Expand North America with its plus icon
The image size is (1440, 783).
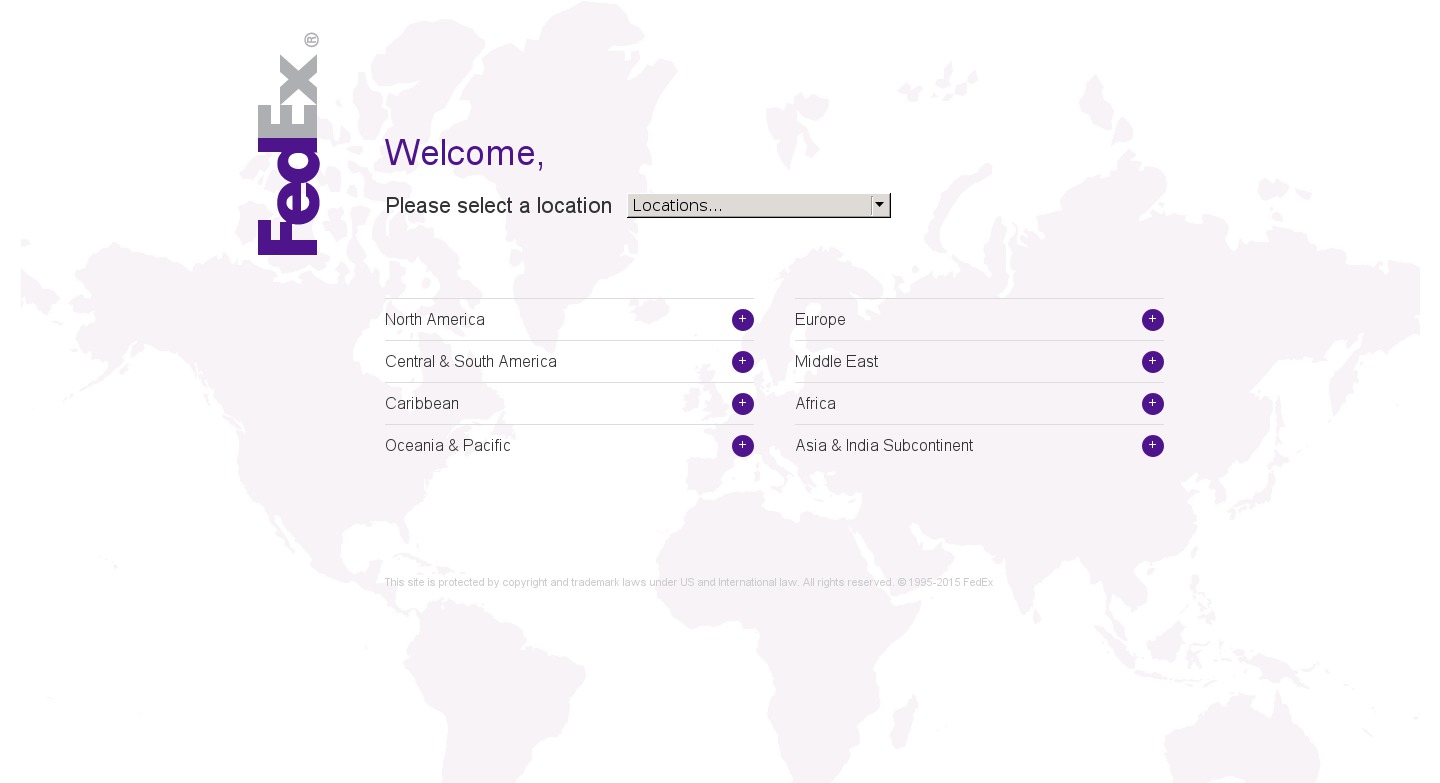pos(742,320)
